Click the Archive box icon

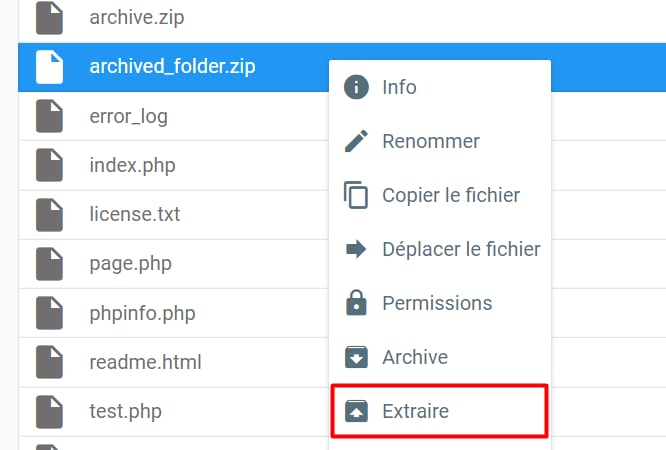point(355,357)
